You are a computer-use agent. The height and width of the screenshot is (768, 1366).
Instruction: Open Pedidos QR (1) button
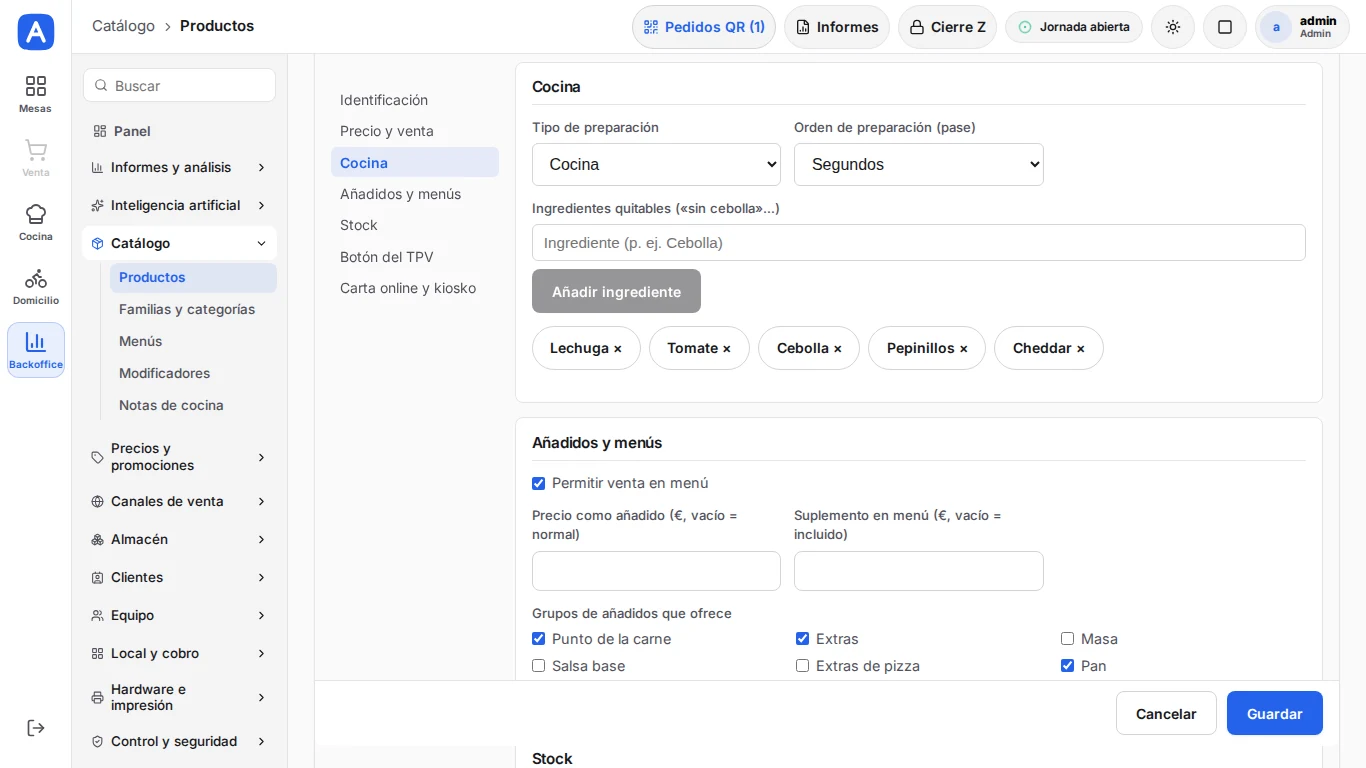tap(704, 27)
